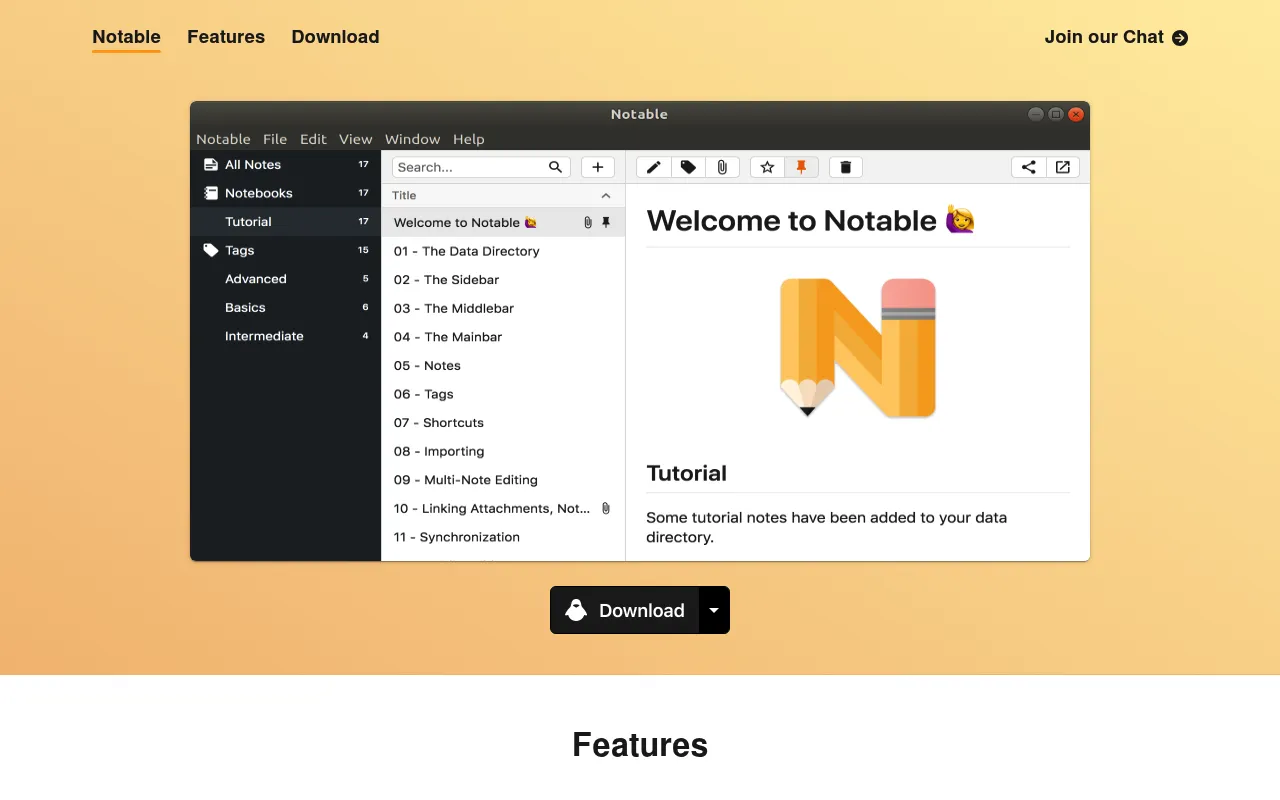Viewport: 1280px width, 800px height.
Task: Open the tags editor icon in toolbar
Action: point(688,167)
